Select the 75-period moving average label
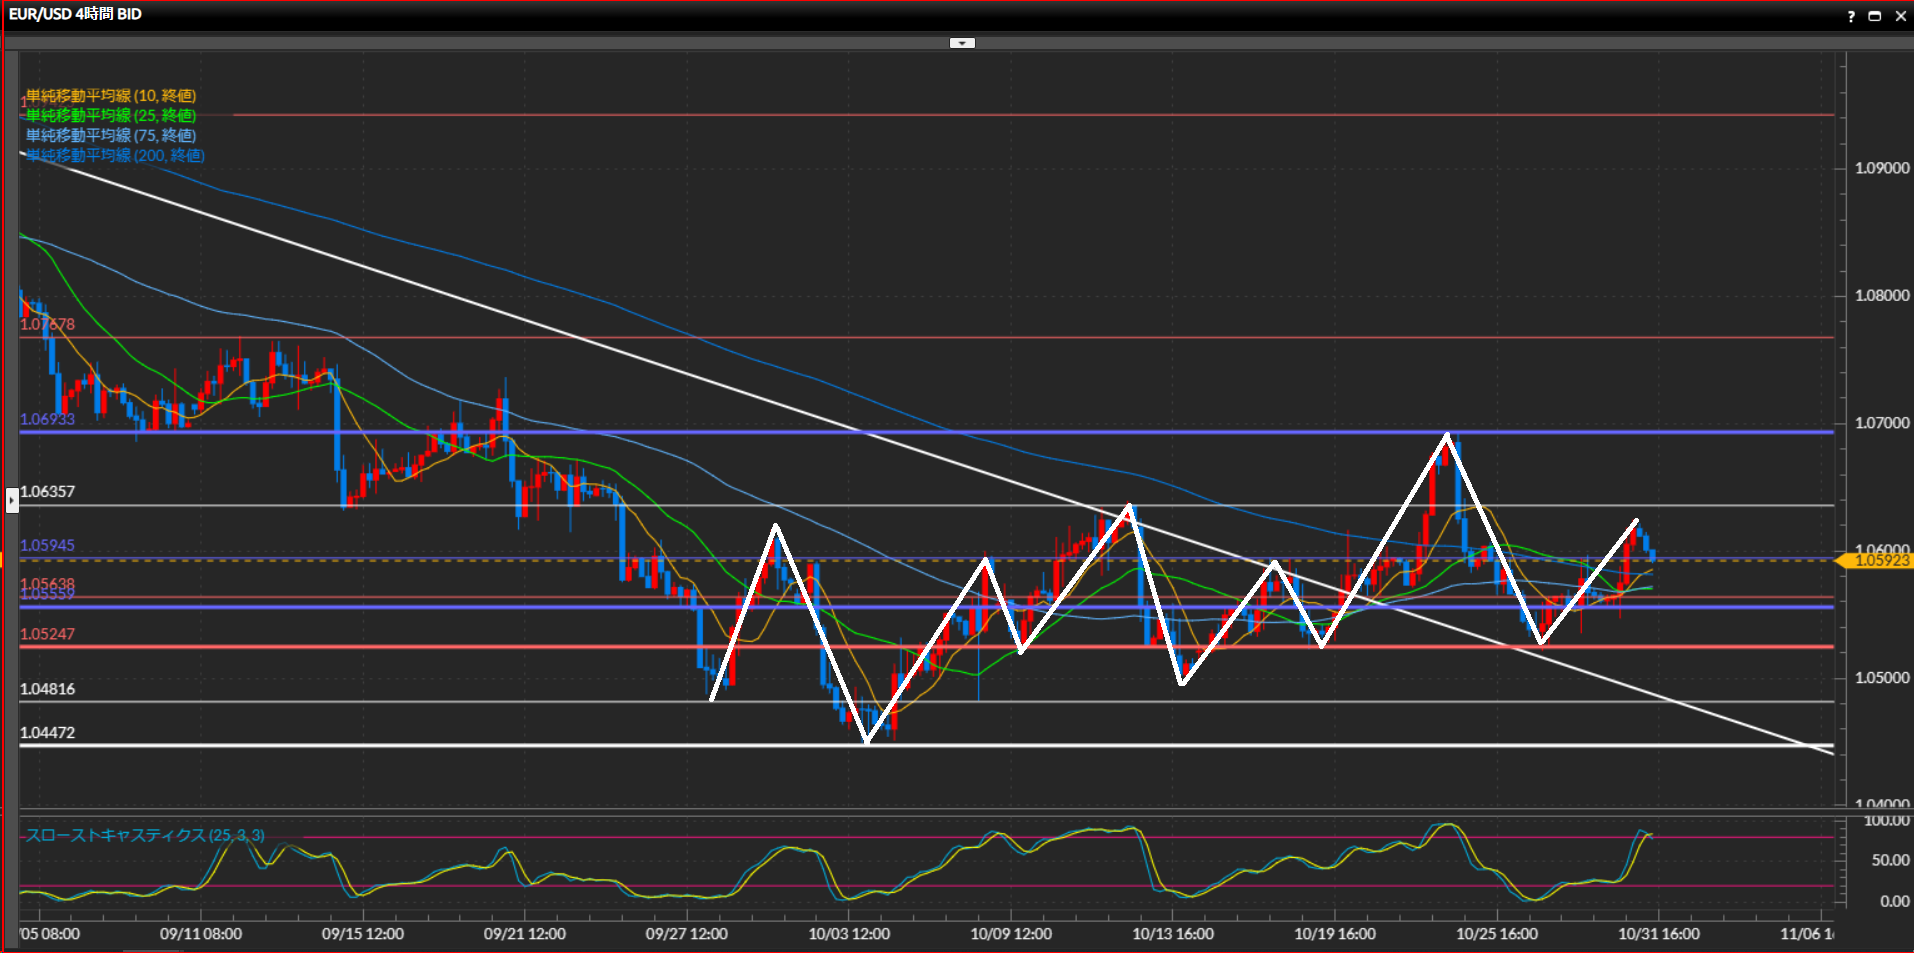This screenshot has height=953, width=1914. coord(110,135)
